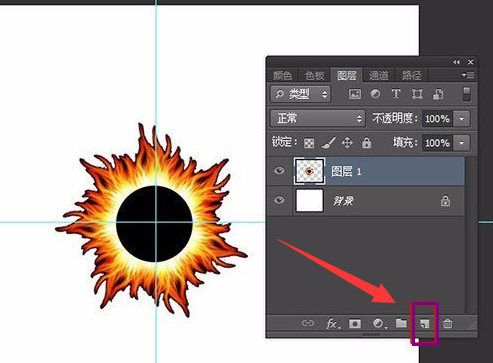Lock transparent pixels of layer
This screenshot has height=363, width=493.
(309, 143)
